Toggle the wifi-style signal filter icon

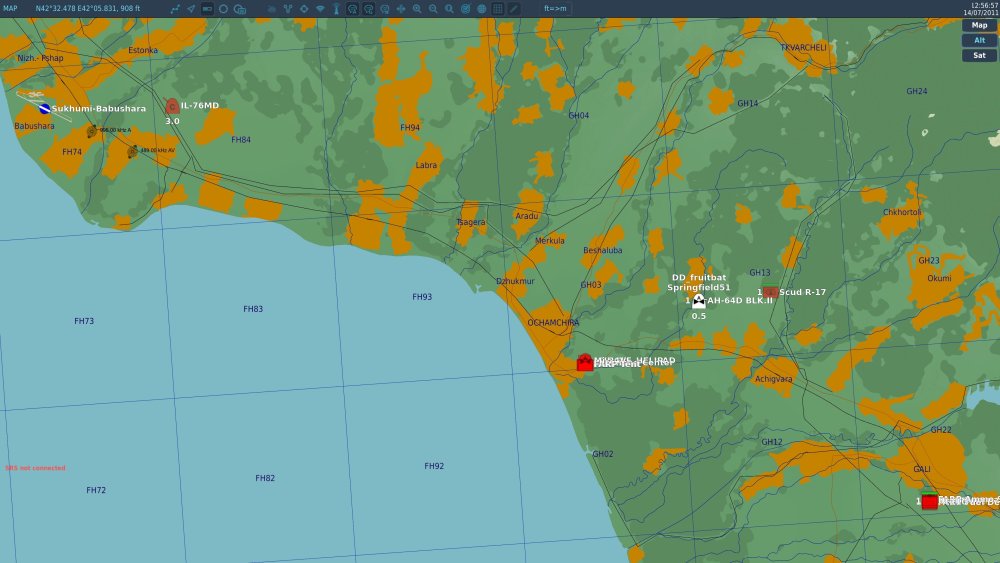click(319, 8)
